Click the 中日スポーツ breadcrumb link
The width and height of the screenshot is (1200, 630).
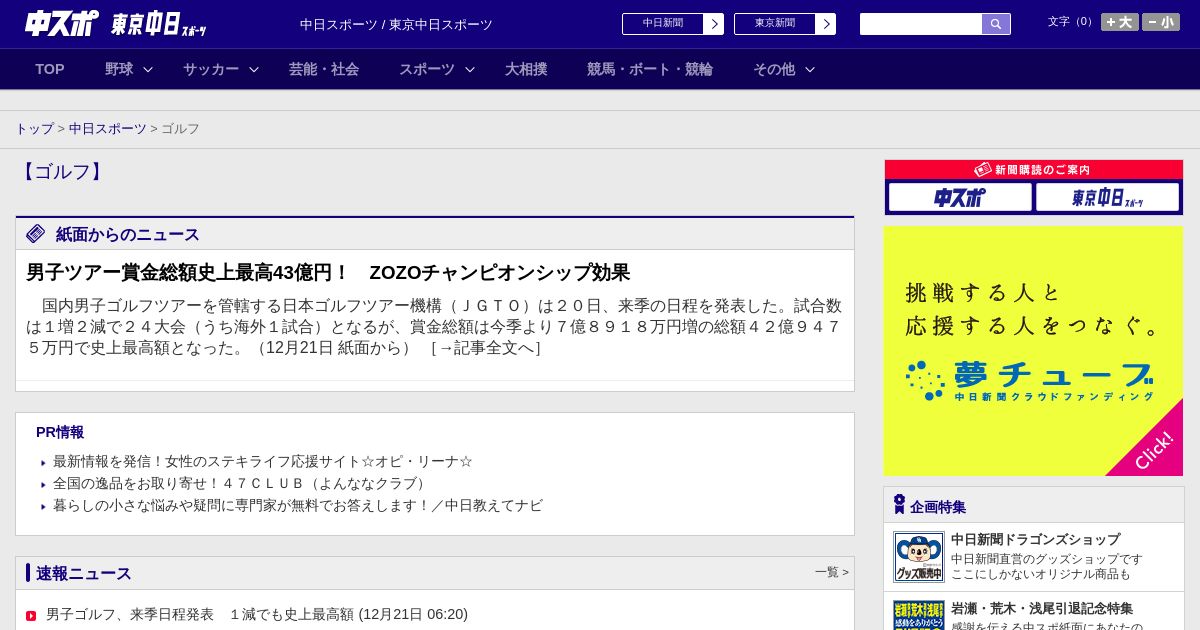[x=108, y=129]
